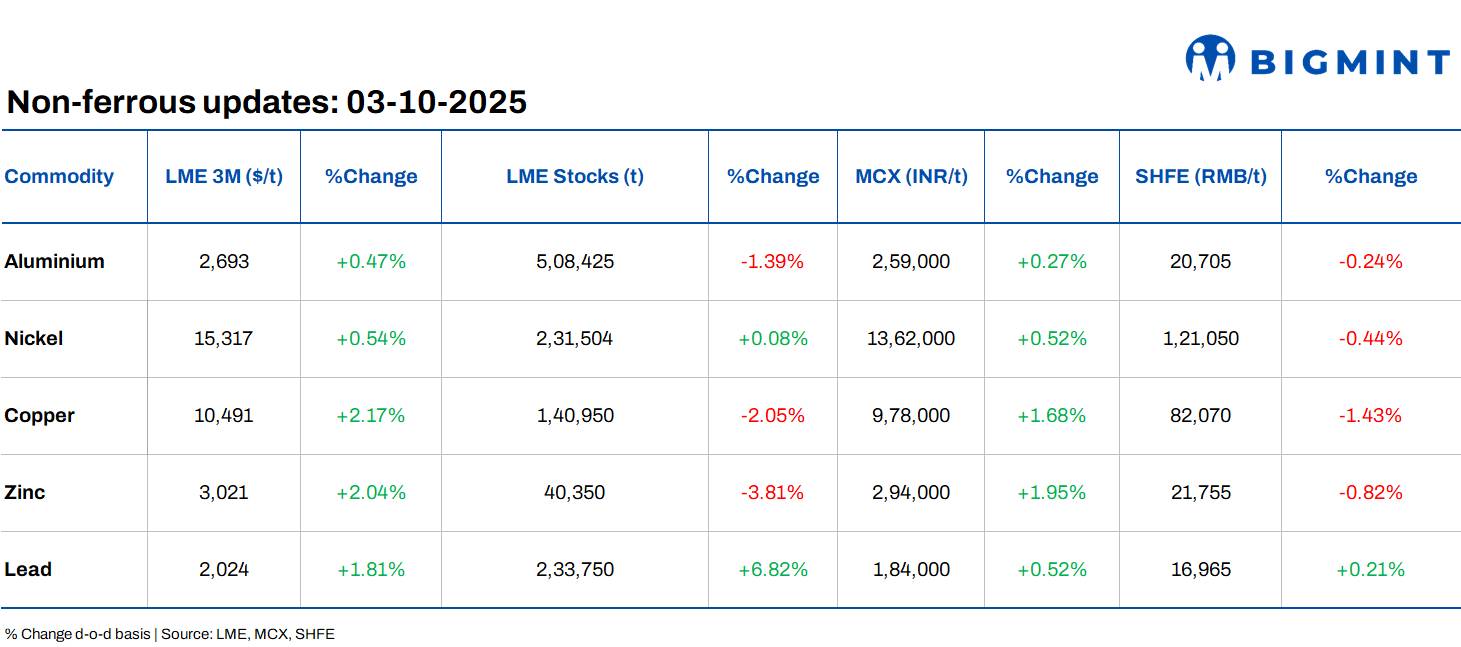
Task: Click Copper's SHFE price 82,070
Action: coord(1200,415)
